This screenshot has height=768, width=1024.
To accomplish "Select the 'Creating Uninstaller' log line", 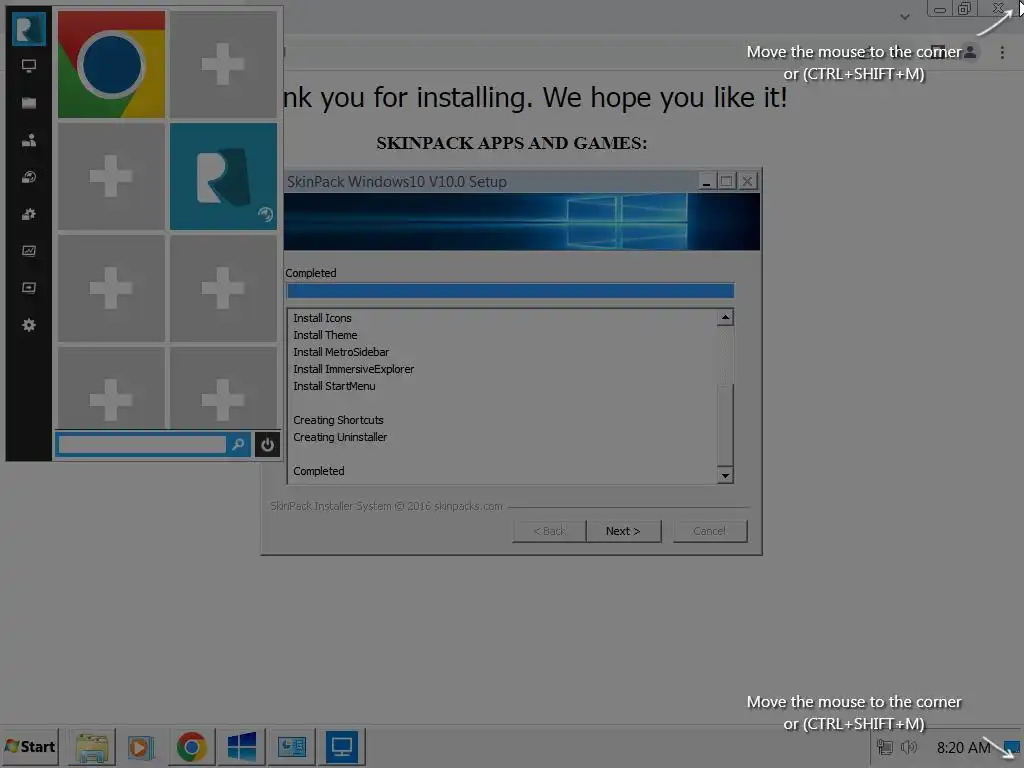I will pos(340,437).
